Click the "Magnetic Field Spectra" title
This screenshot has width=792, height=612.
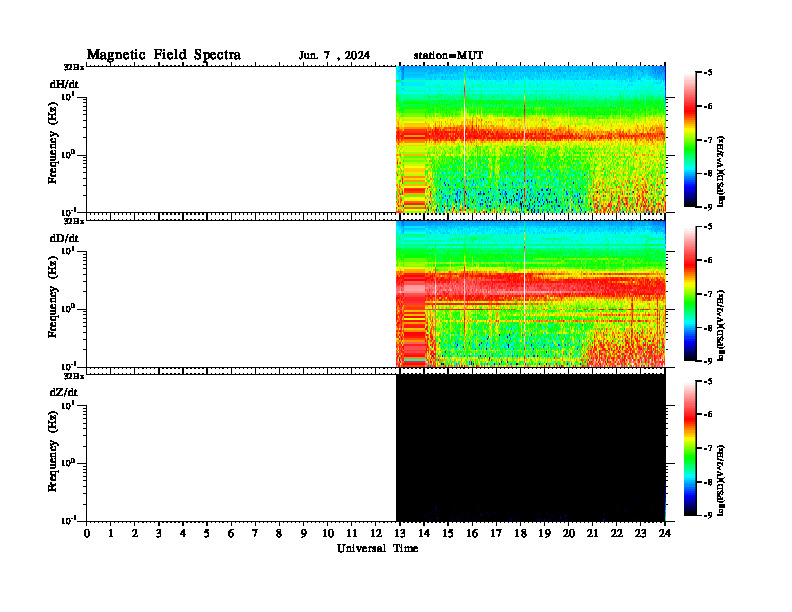[x=164, y=55]
